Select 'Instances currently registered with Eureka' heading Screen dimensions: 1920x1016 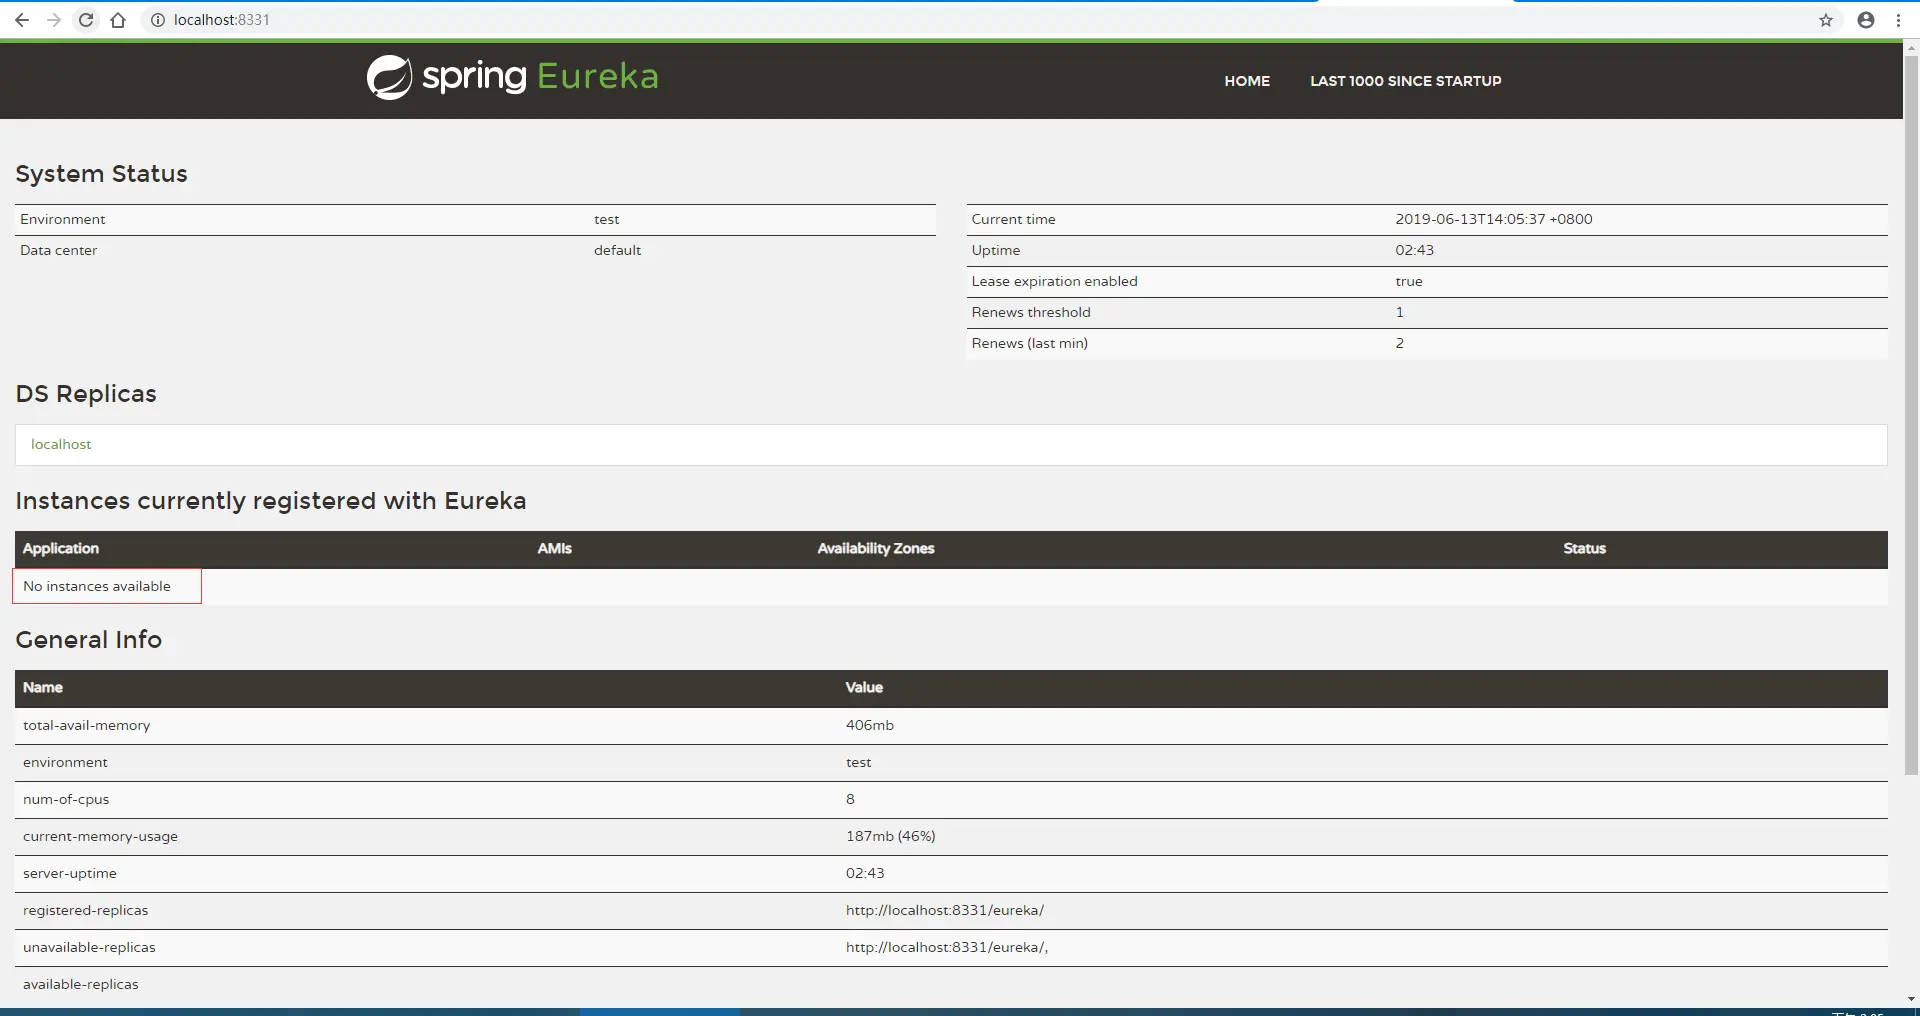(x=271, y=501)
